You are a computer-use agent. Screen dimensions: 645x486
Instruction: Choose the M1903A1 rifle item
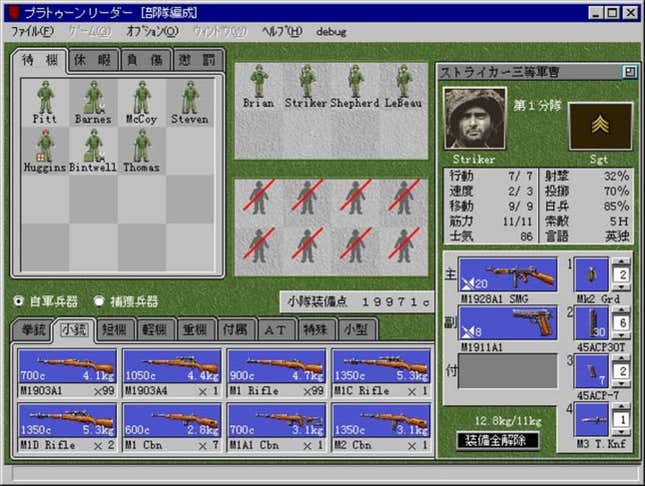67,373
